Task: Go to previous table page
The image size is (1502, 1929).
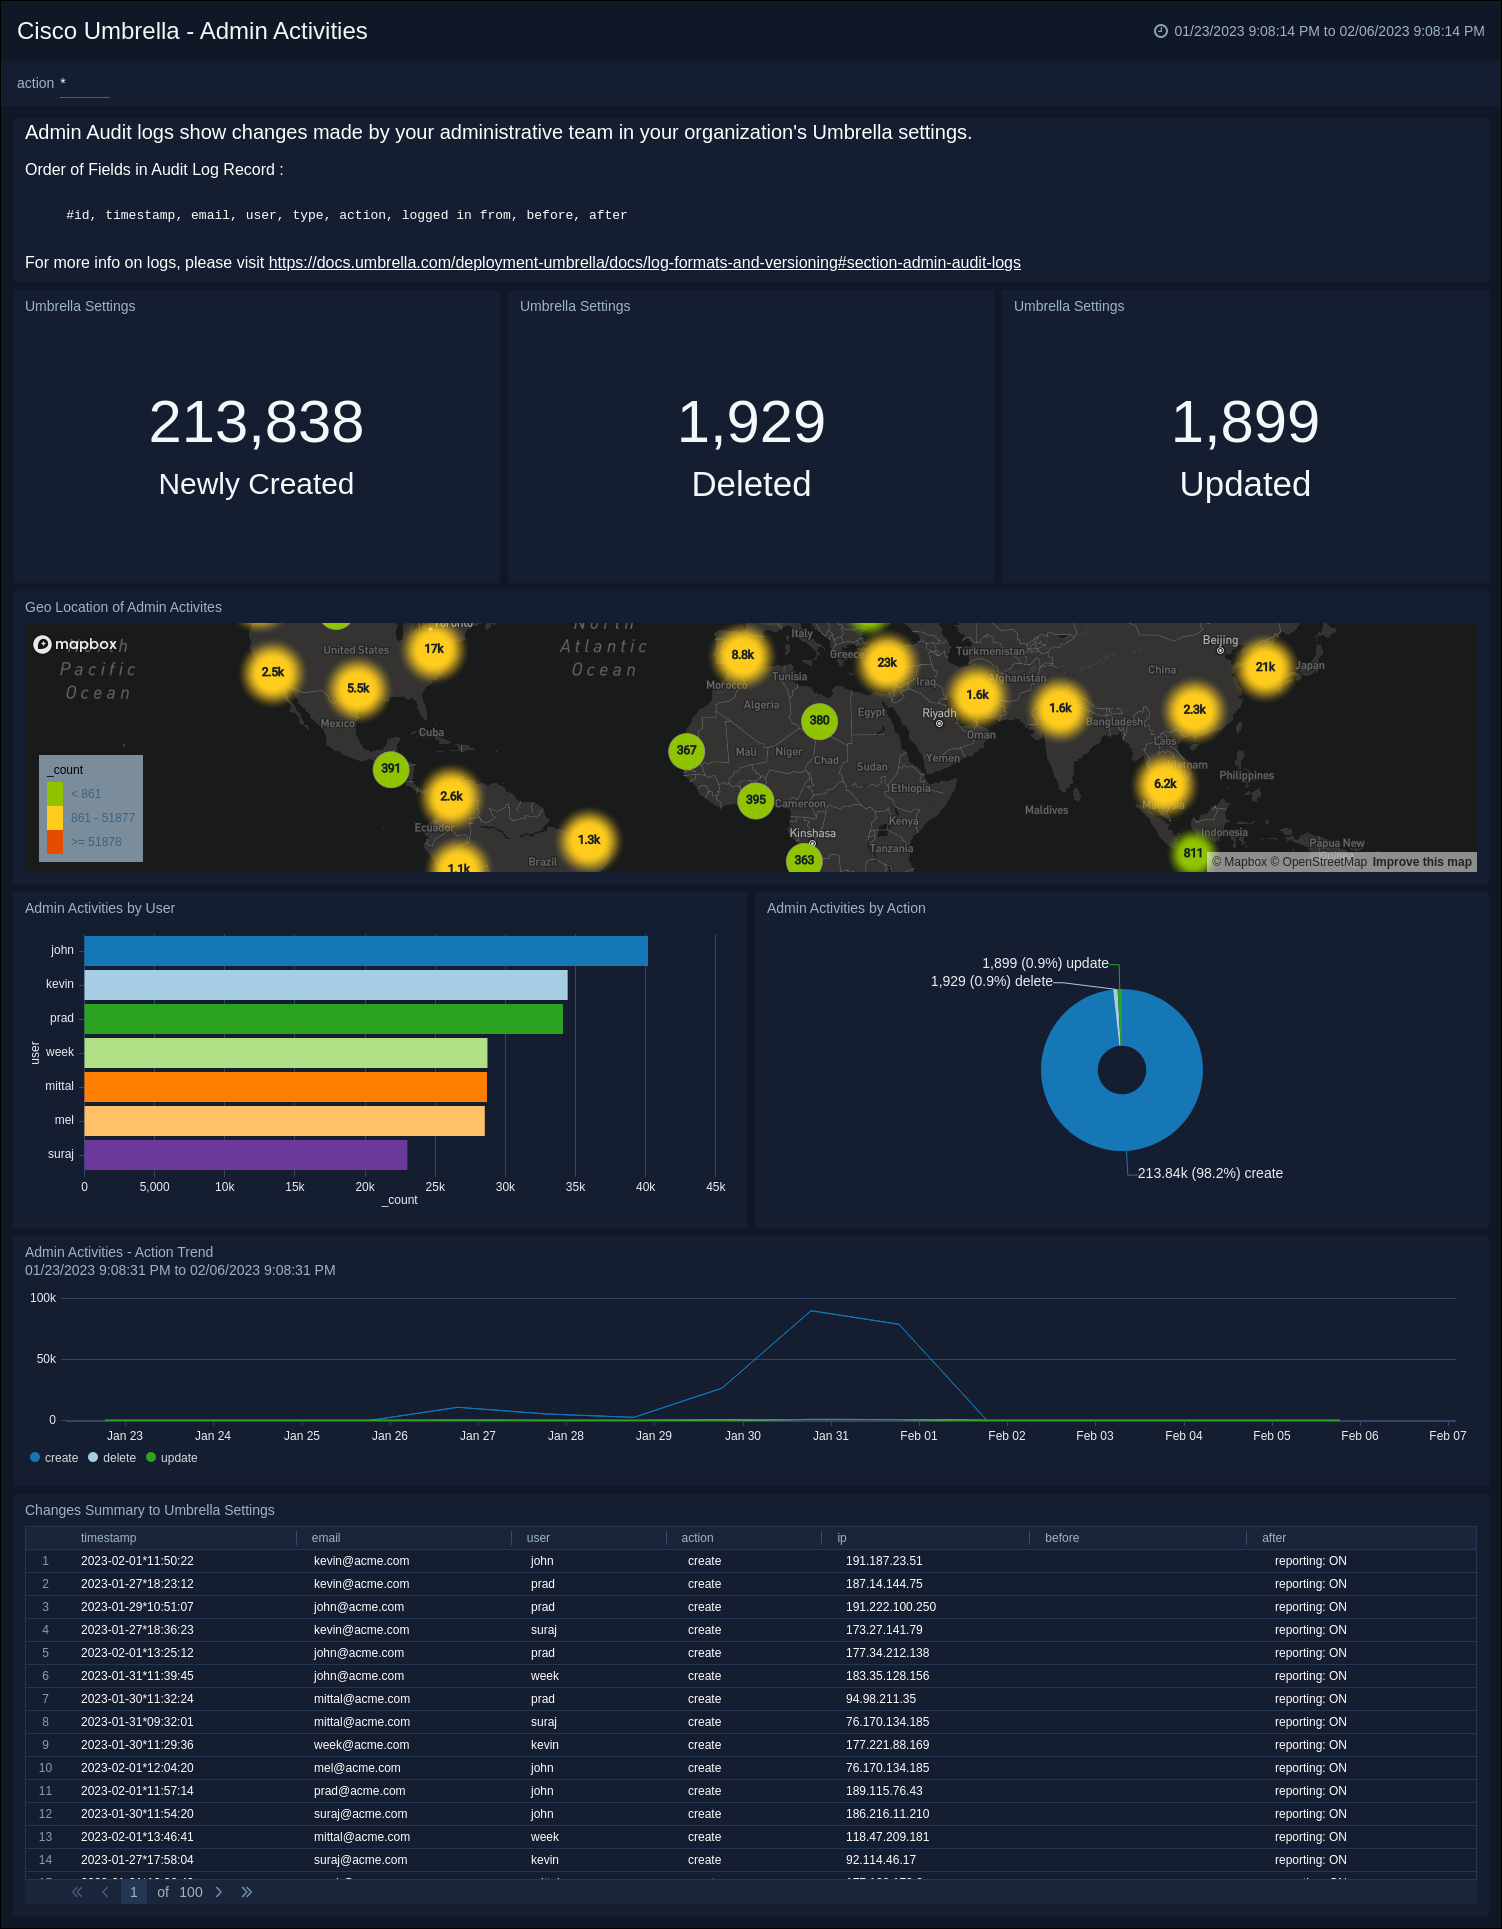Action: click(x=105, y=1892)
